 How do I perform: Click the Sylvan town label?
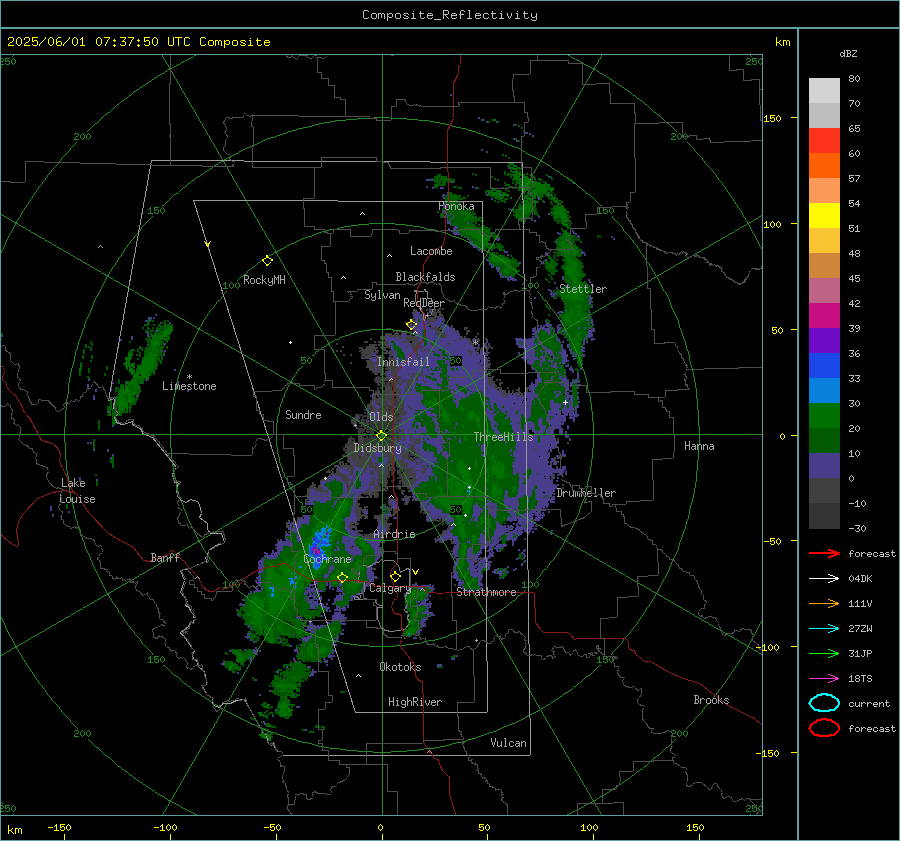tap(382, 296)
